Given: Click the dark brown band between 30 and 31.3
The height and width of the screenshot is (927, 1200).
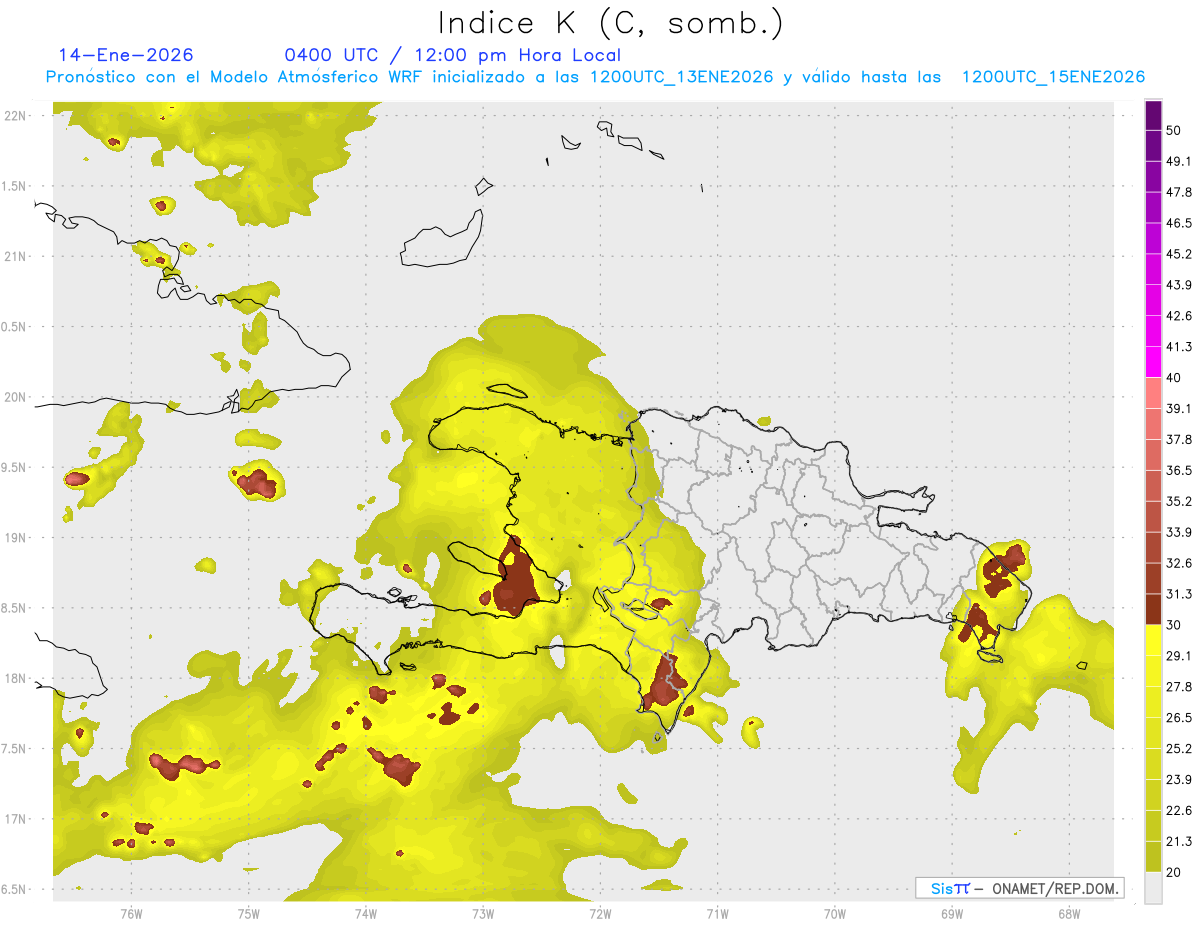Looking at the screenshot, I should (1153, 609).
